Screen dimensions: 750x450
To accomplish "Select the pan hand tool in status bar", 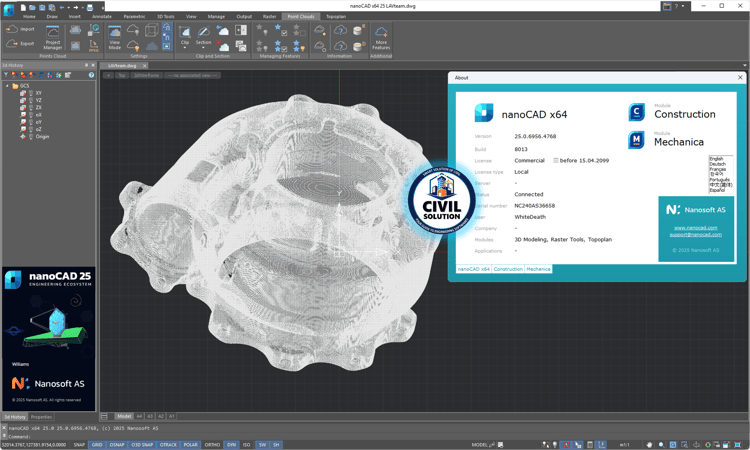I will 649,445.
